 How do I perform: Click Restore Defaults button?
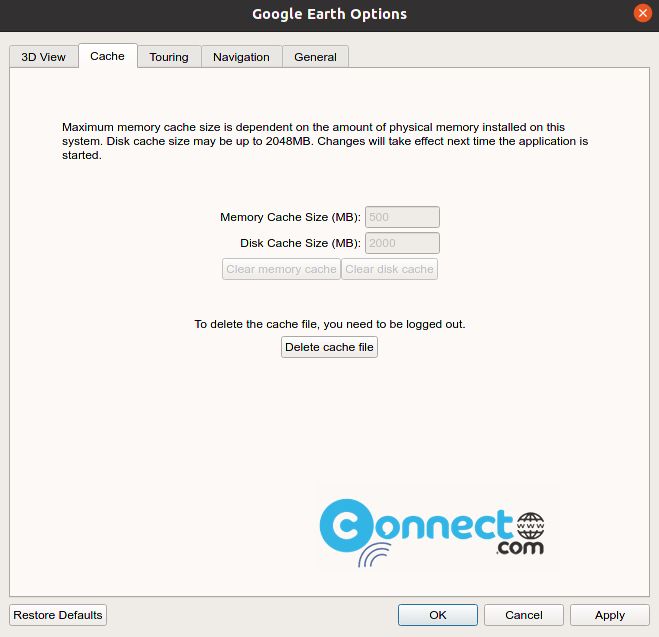pyautogui.click(x=58, y=615)
